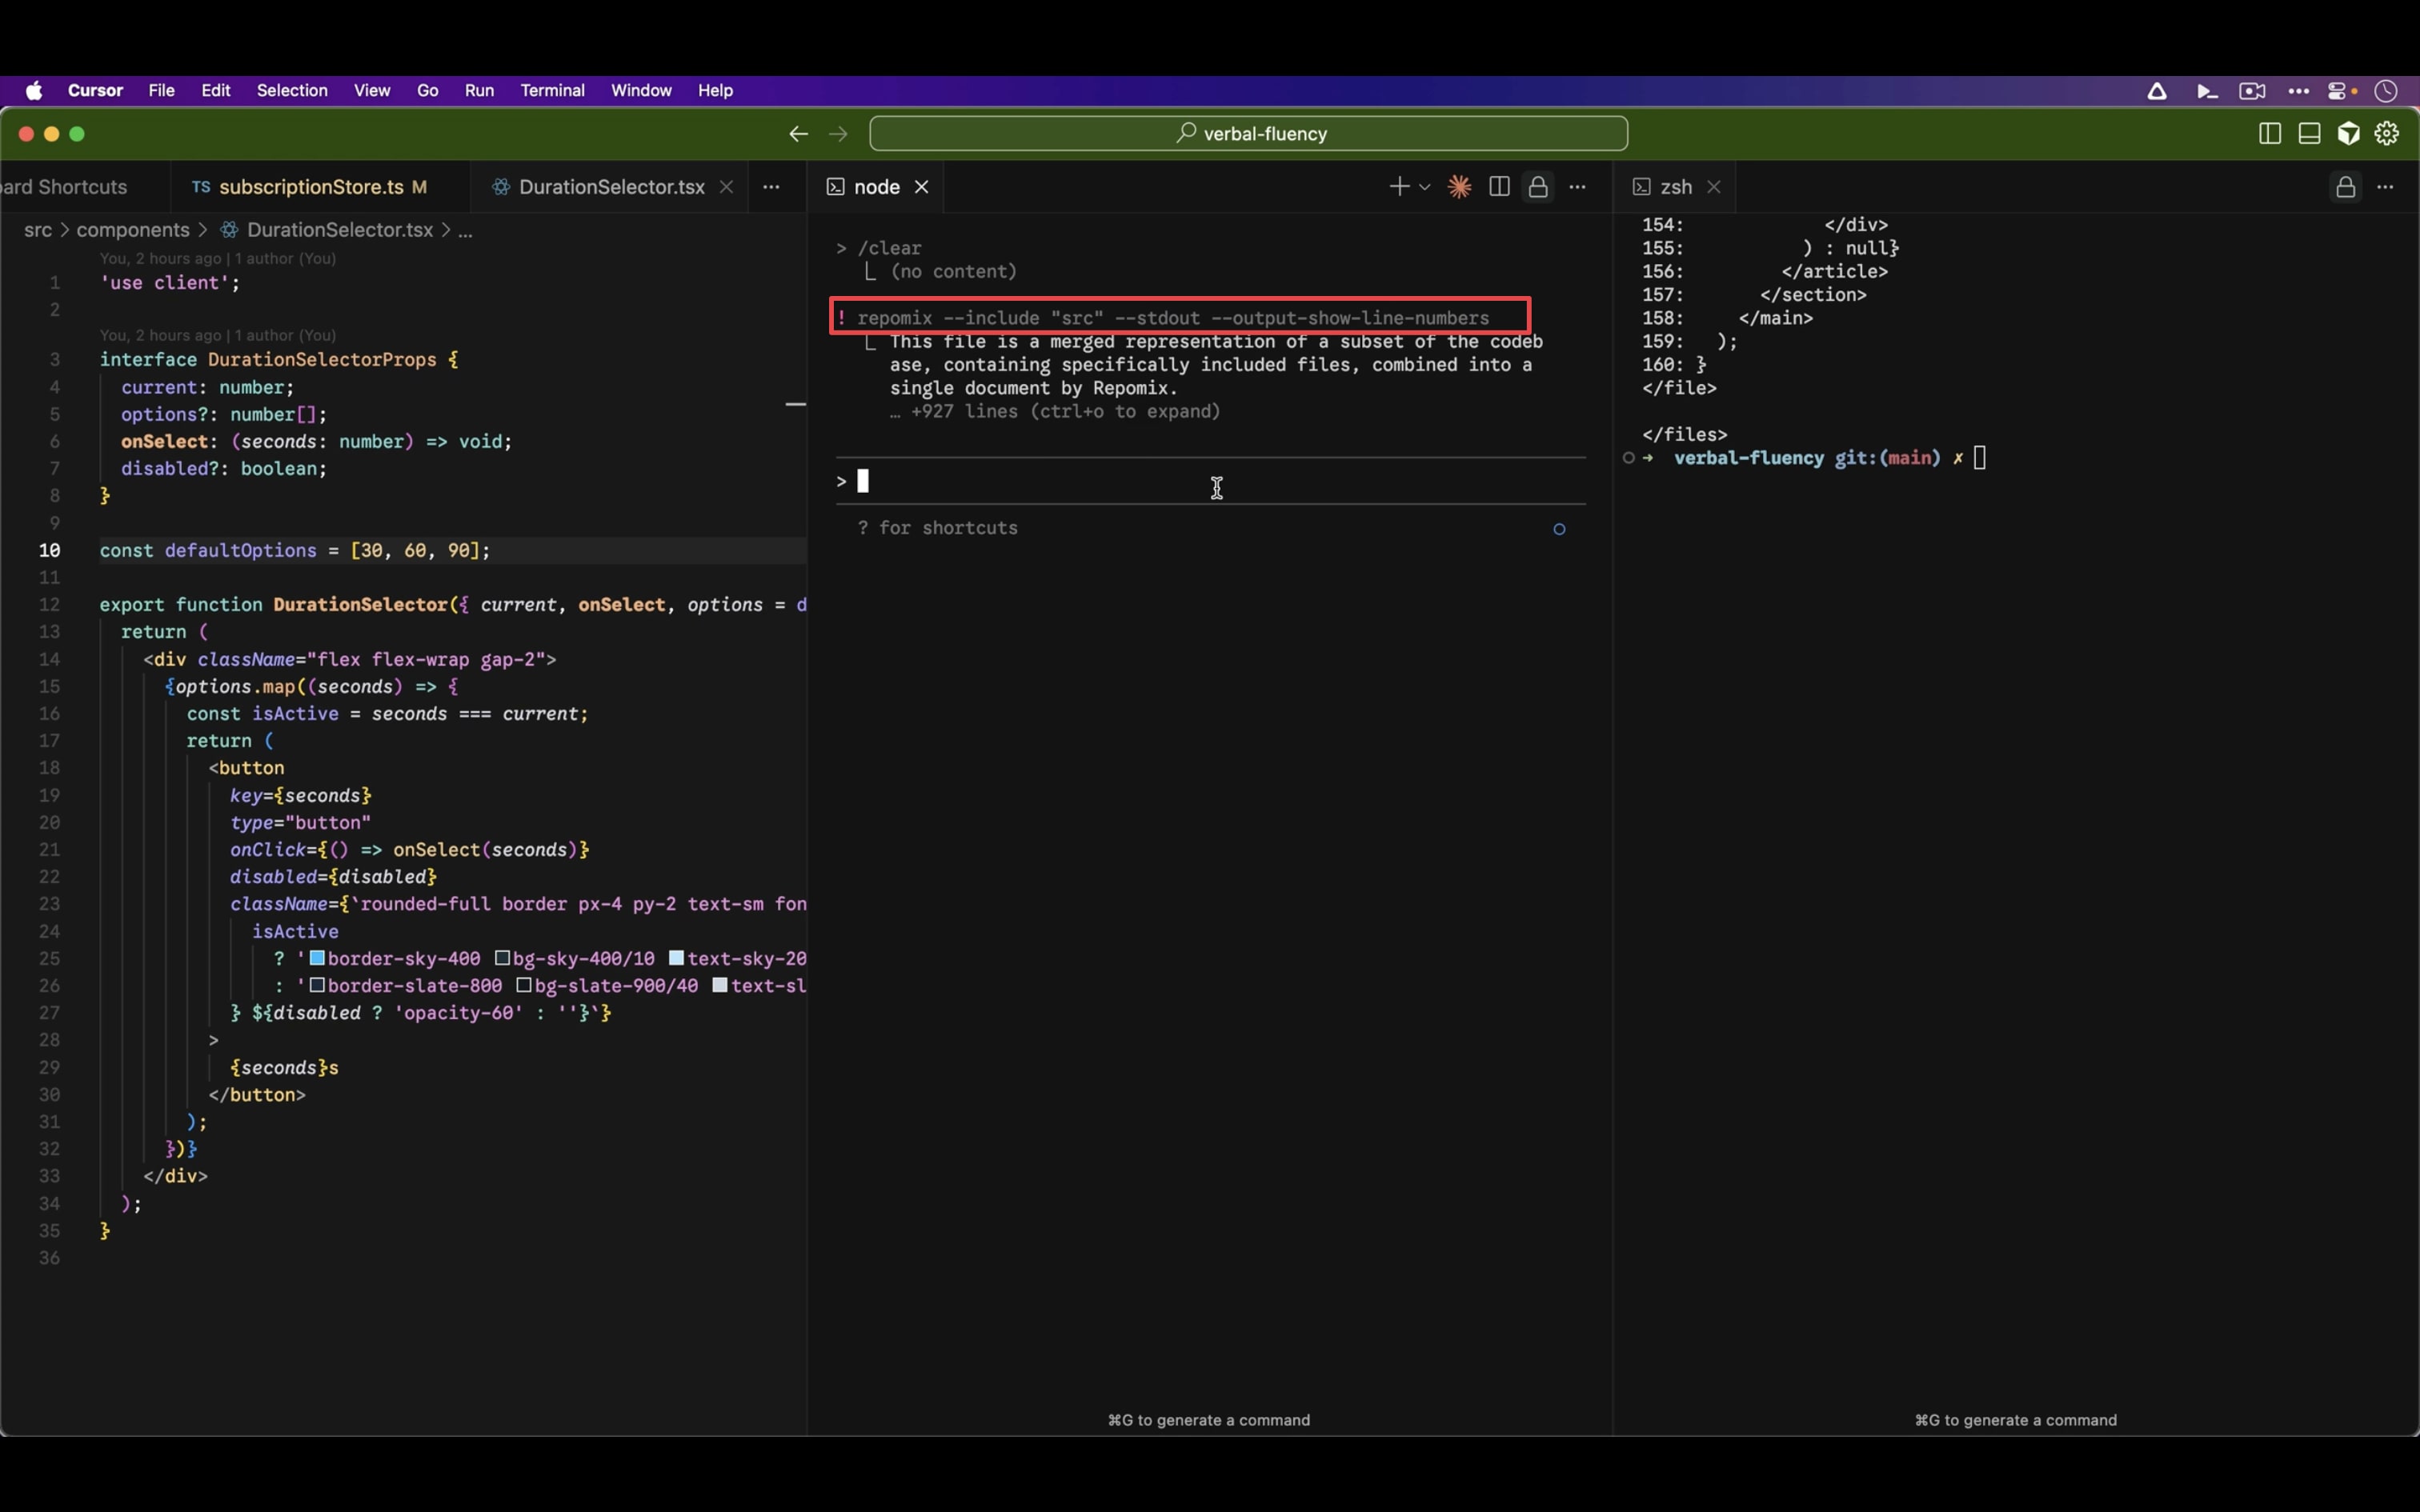
Task: Click '+927 lines (ctrl+o to expand)' text
Action: 1065,412
